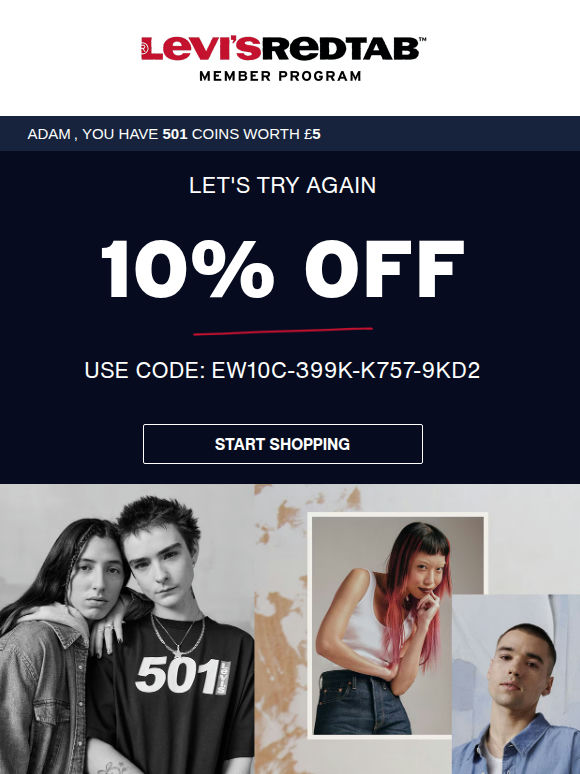Image resolution: width=580 pixels, height=774 pixels.
Task: Click the START SHOPPING button
Action: click(283, 444)
